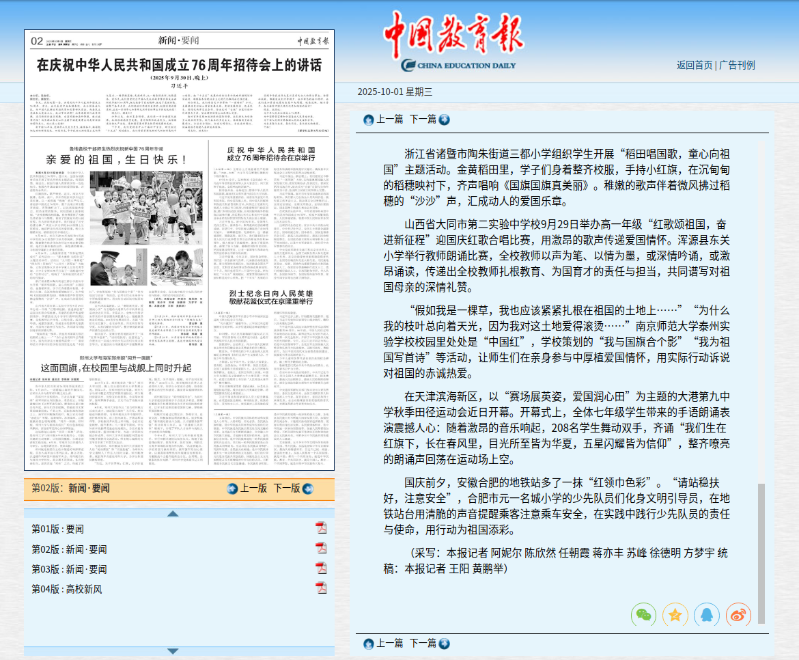The image size is (799, 660).
Task: Open 第04版 高校新风 in page list
Action: pos(68,589)
